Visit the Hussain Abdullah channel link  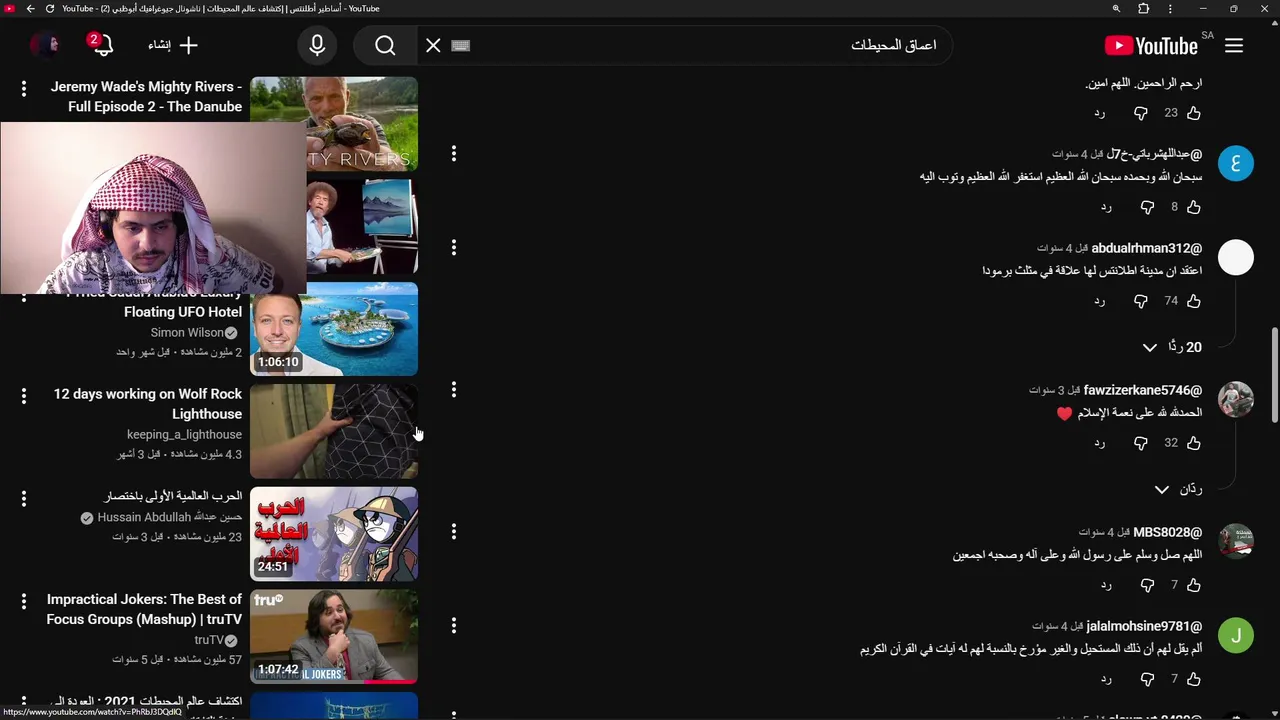[170, 517]
